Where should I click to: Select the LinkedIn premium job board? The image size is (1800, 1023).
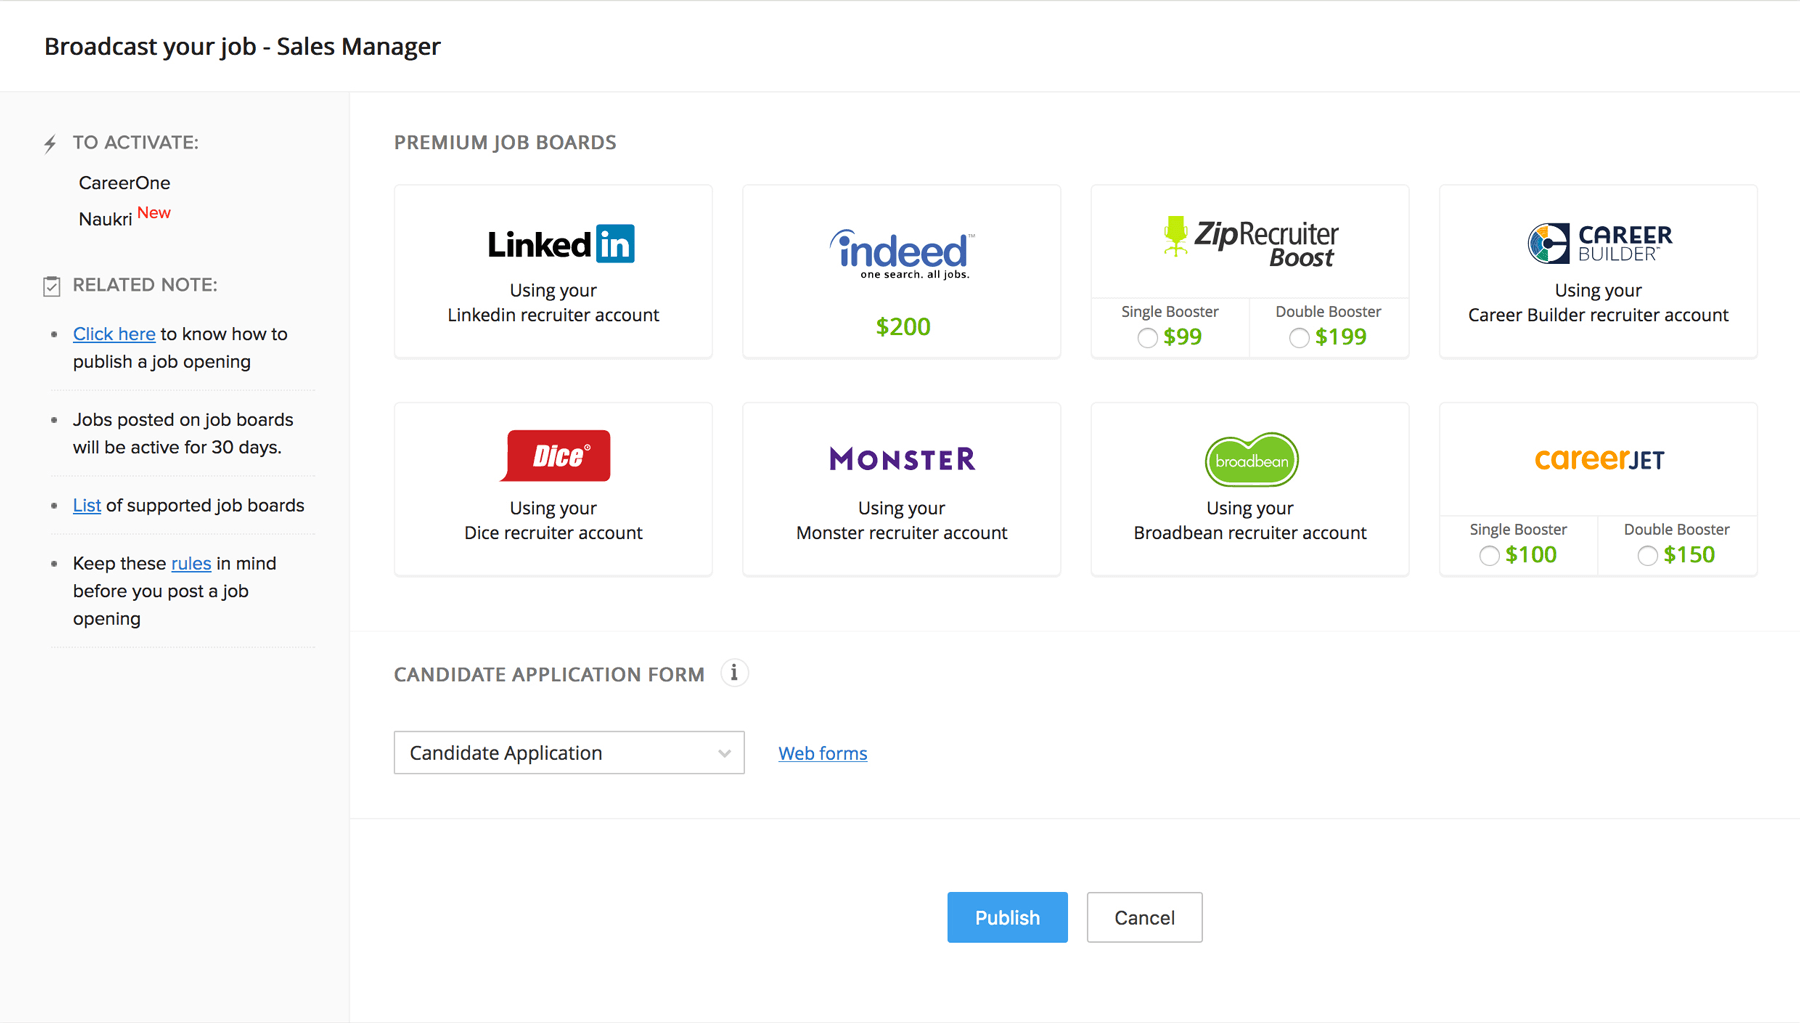coord(553,270)
